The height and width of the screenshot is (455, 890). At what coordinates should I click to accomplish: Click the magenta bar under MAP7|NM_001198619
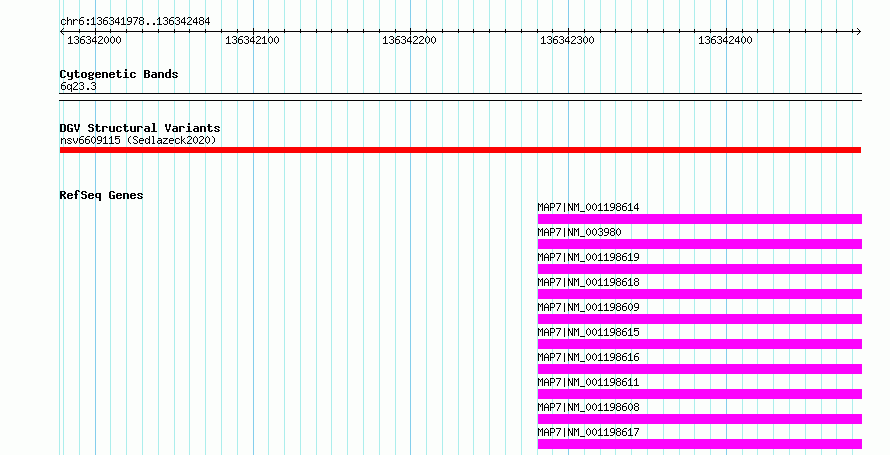tap(700, 269)
